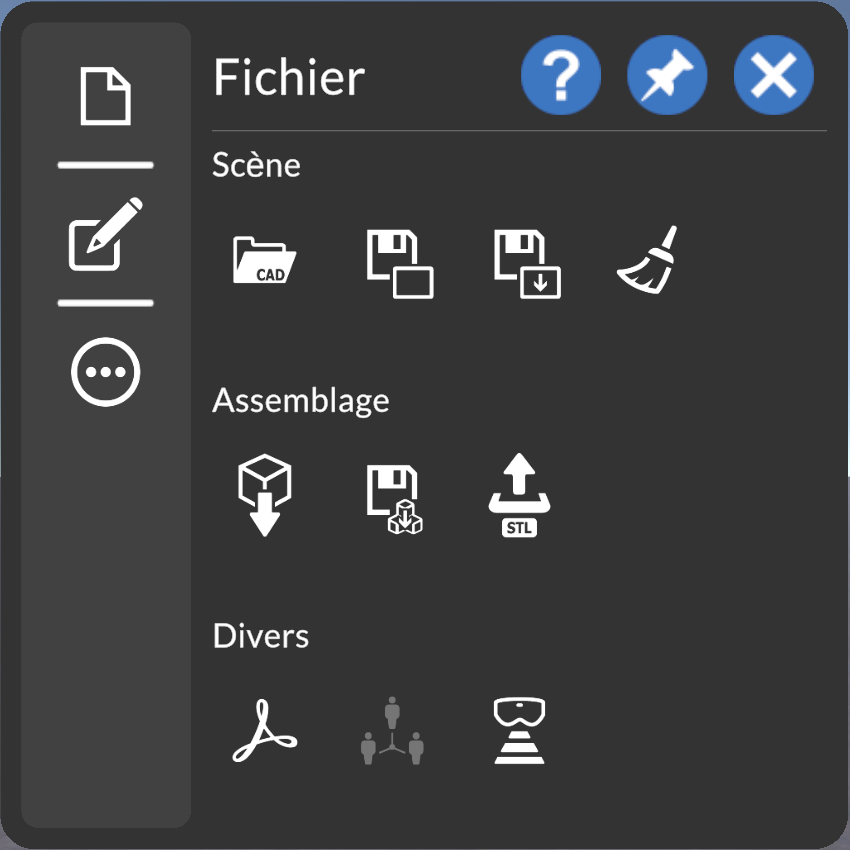
Task: Click the save-with-download-arrow floppy icon
Action: [527, 263]
